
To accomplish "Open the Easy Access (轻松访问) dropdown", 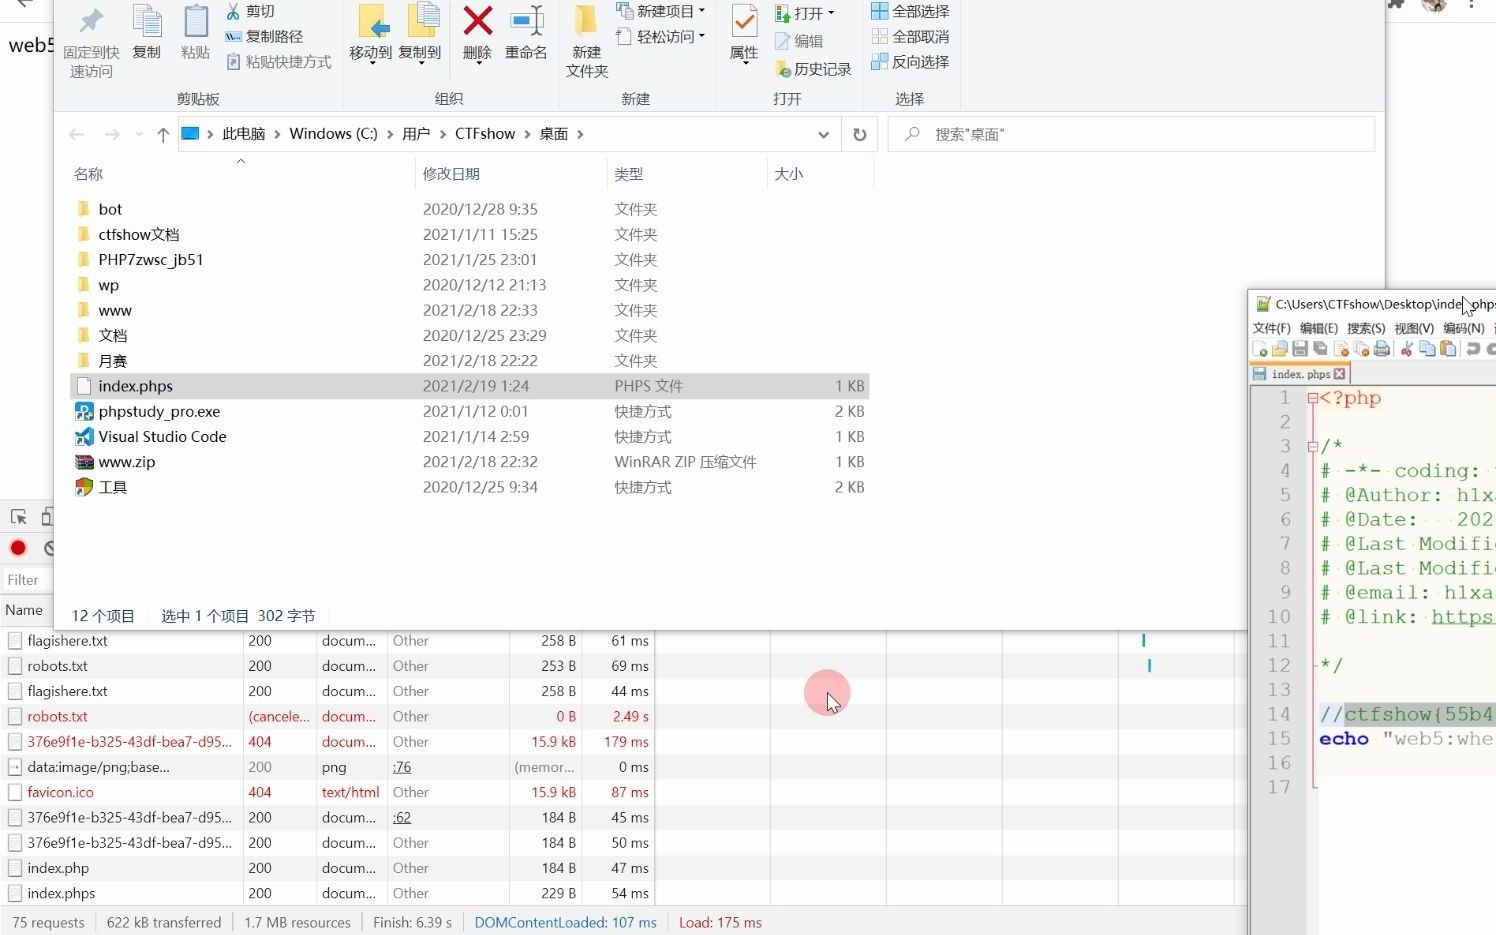I will click(x=660, y=36).
